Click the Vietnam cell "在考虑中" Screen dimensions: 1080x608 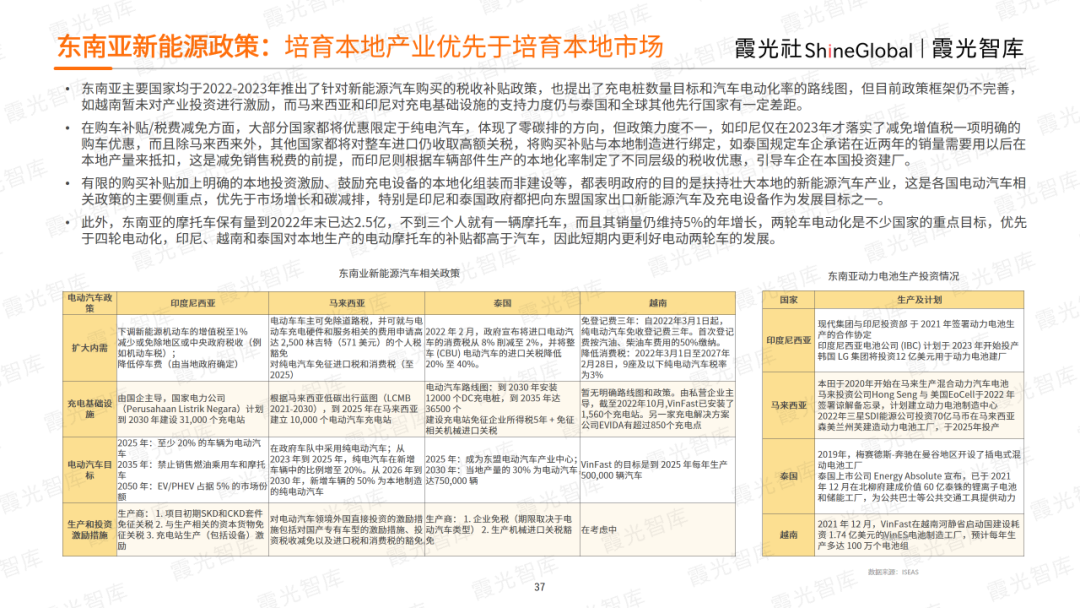pos(658,530)
